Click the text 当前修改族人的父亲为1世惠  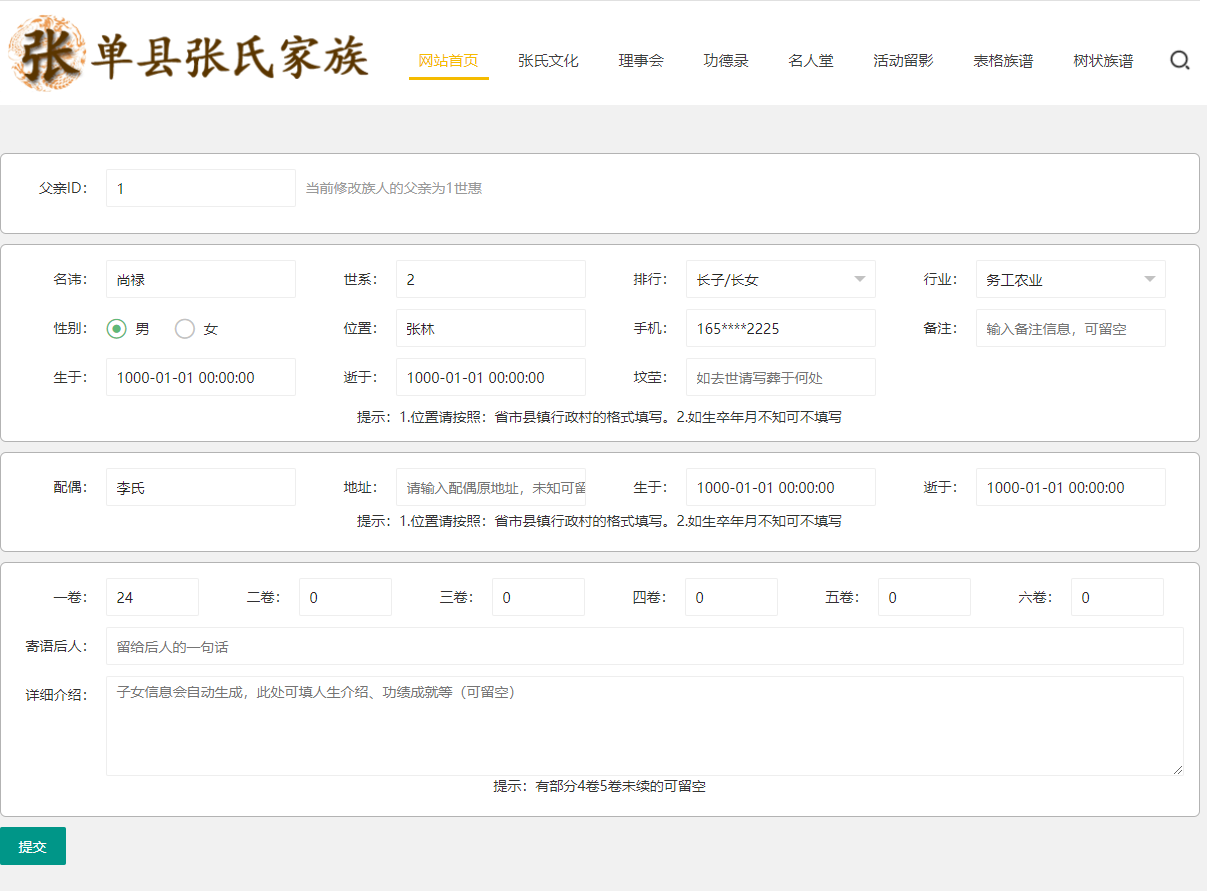click(x=394, y=188)
